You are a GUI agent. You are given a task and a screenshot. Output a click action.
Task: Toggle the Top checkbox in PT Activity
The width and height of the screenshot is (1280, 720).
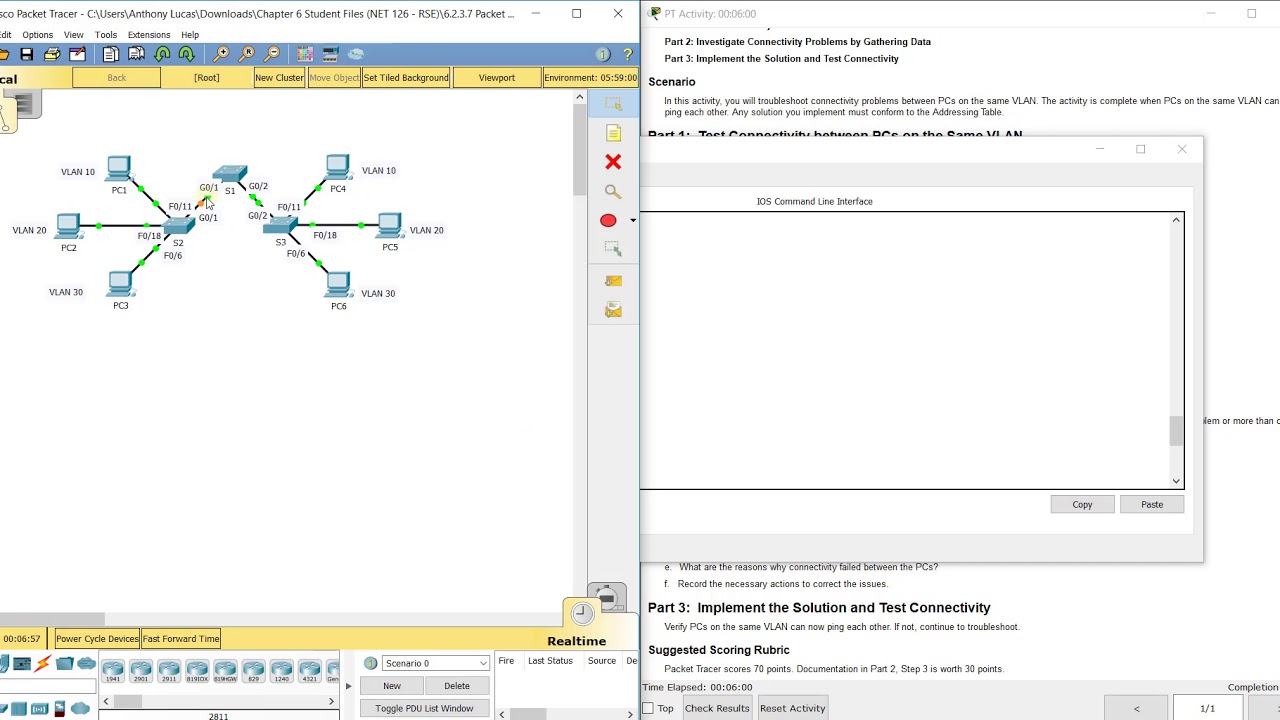click(648, 708)
